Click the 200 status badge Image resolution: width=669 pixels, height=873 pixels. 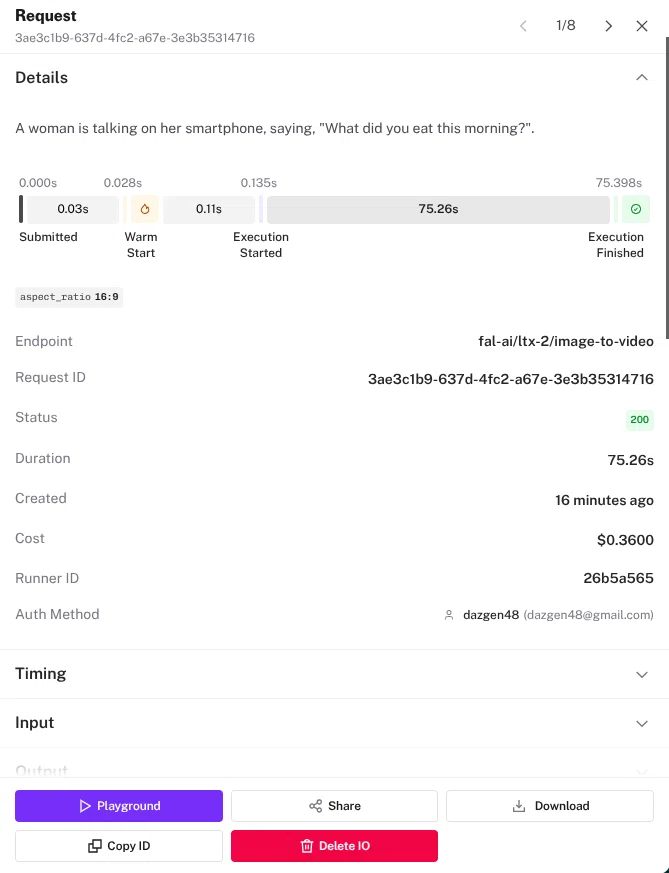pyautogui.click(x=640, y=420)
